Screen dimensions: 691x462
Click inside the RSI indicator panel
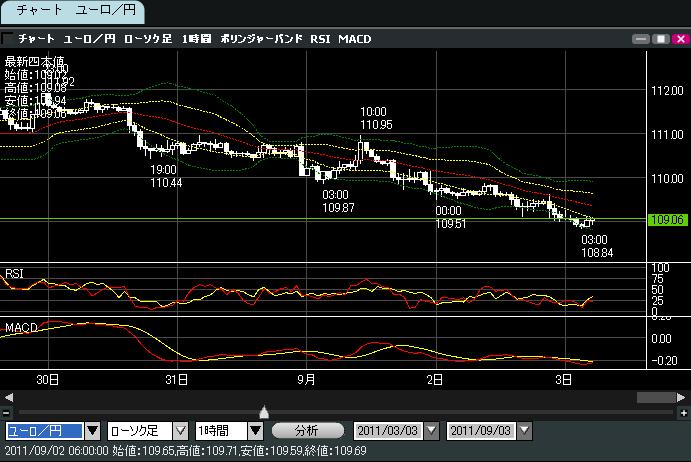pyautogui.click(x=300, y=292)
